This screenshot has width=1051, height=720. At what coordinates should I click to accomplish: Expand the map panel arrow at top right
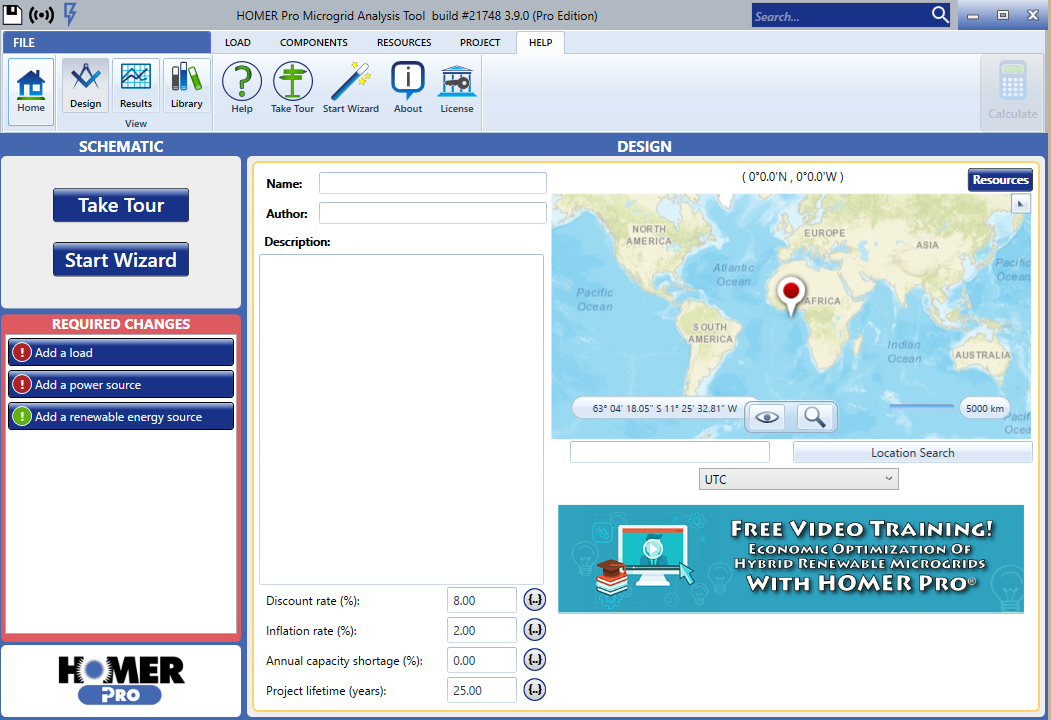pyautogui.click(x=1020, y=204)
